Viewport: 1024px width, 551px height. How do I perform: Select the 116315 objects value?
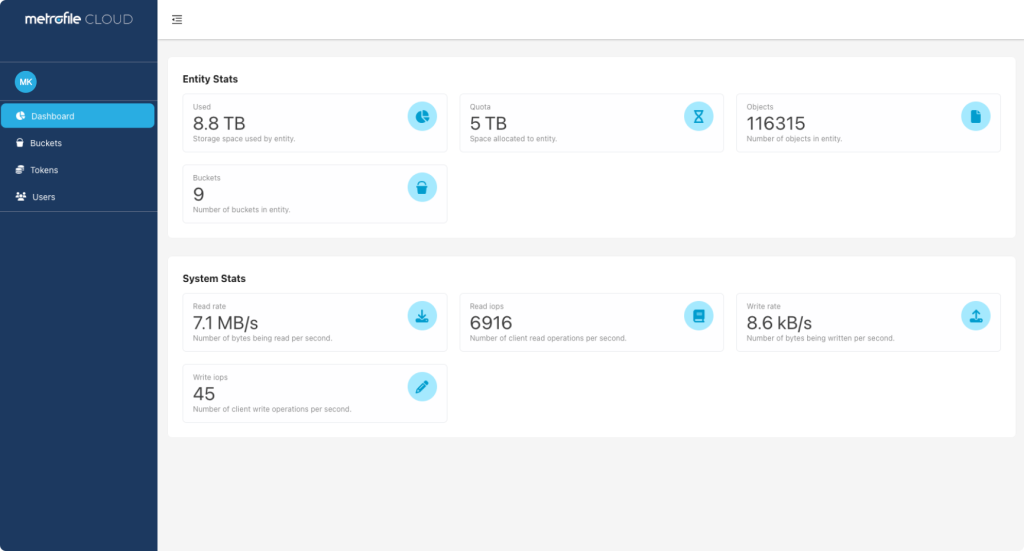[776, 123]
